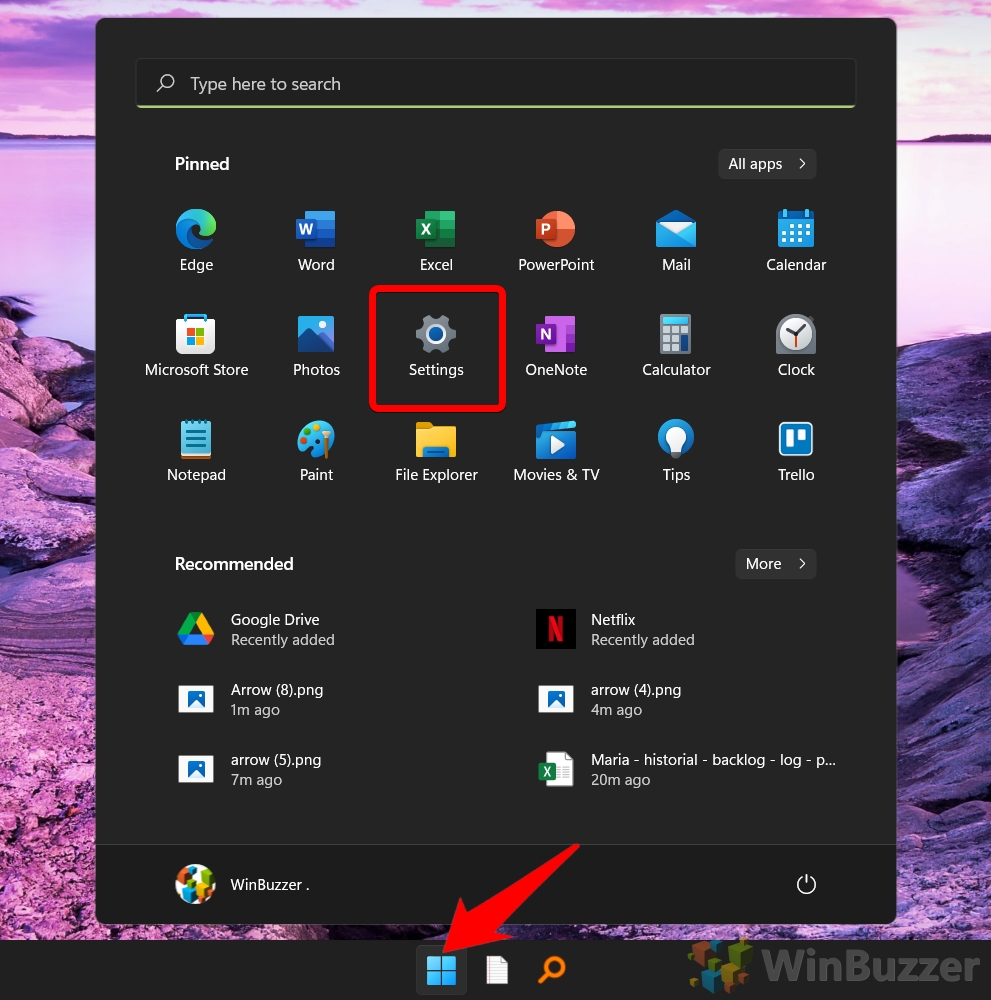Open Notepad from pinned apps

click(196, 450)
